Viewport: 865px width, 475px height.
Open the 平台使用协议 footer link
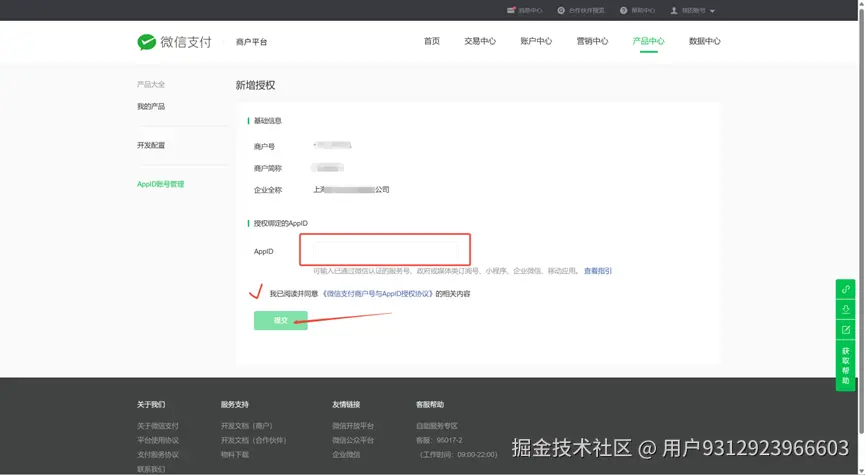158,440
